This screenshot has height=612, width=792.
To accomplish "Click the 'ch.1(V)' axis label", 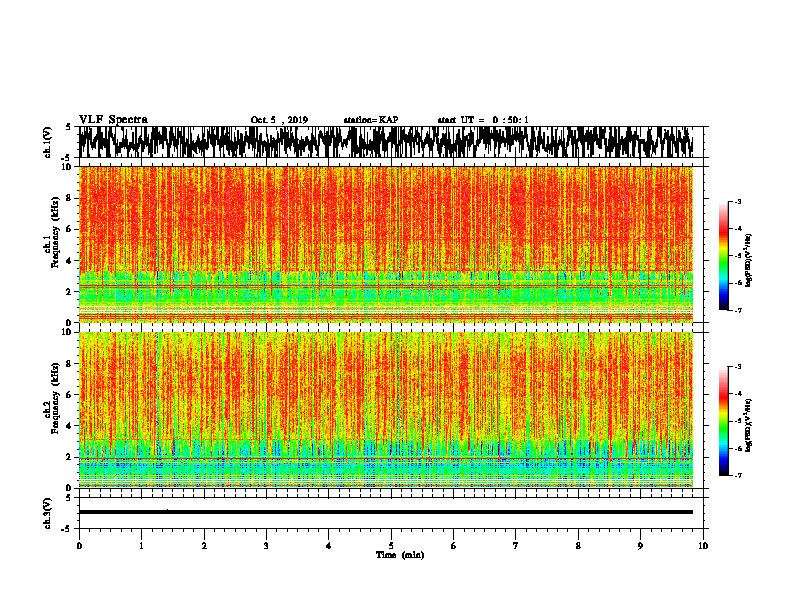I will pos(48,142).
